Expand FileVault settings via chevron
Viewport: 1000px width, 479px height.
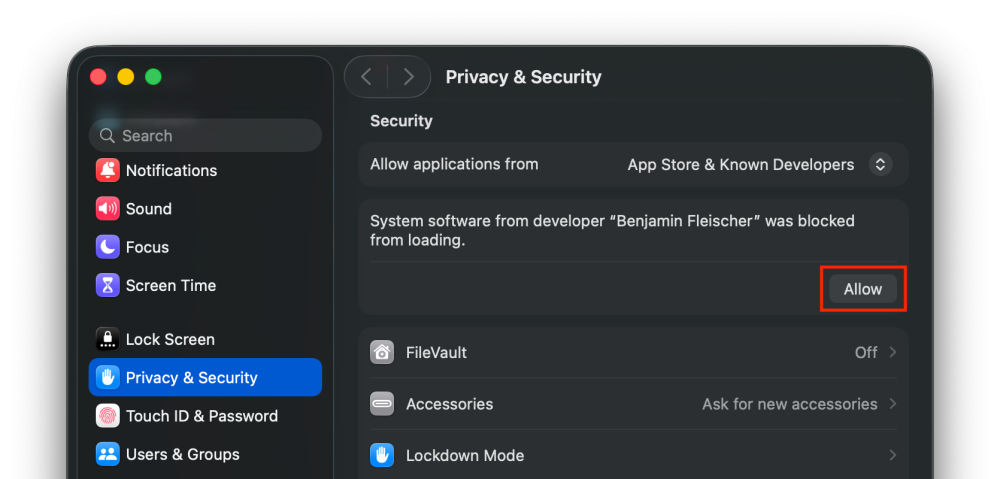coord(892,352)
